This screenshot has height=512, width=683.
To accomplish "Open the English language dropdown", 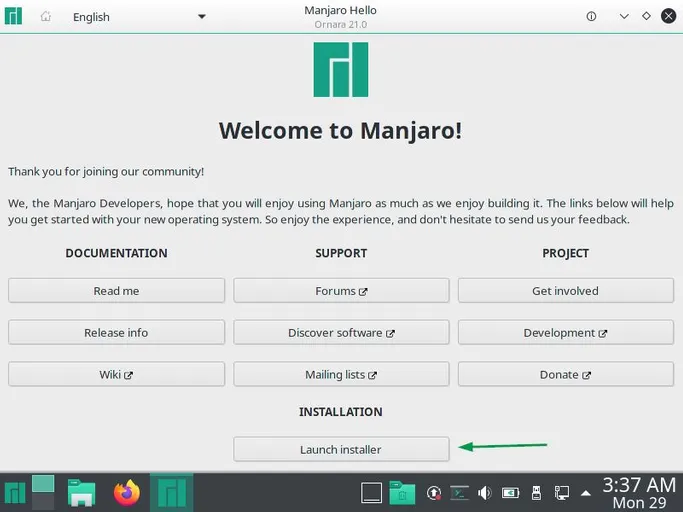I will pyautogui.click(x=138, y=17).
